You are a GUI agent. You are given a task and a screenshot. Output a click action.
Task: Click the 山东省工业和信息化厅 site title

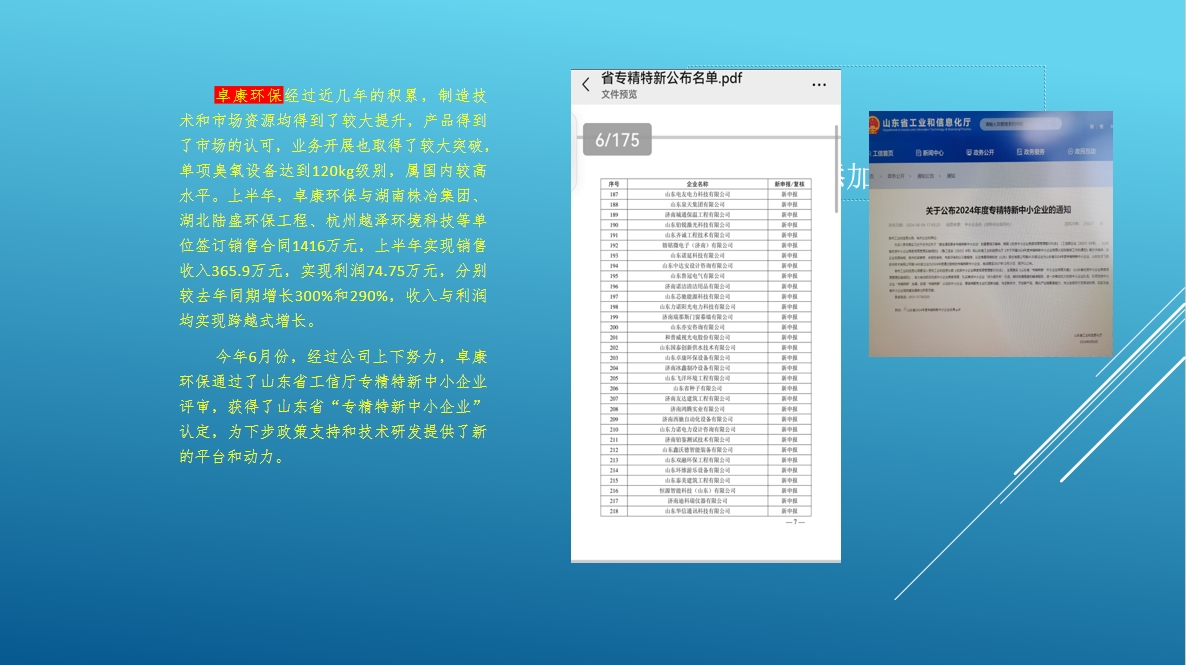pyautogui.click(x=927, y=122)
